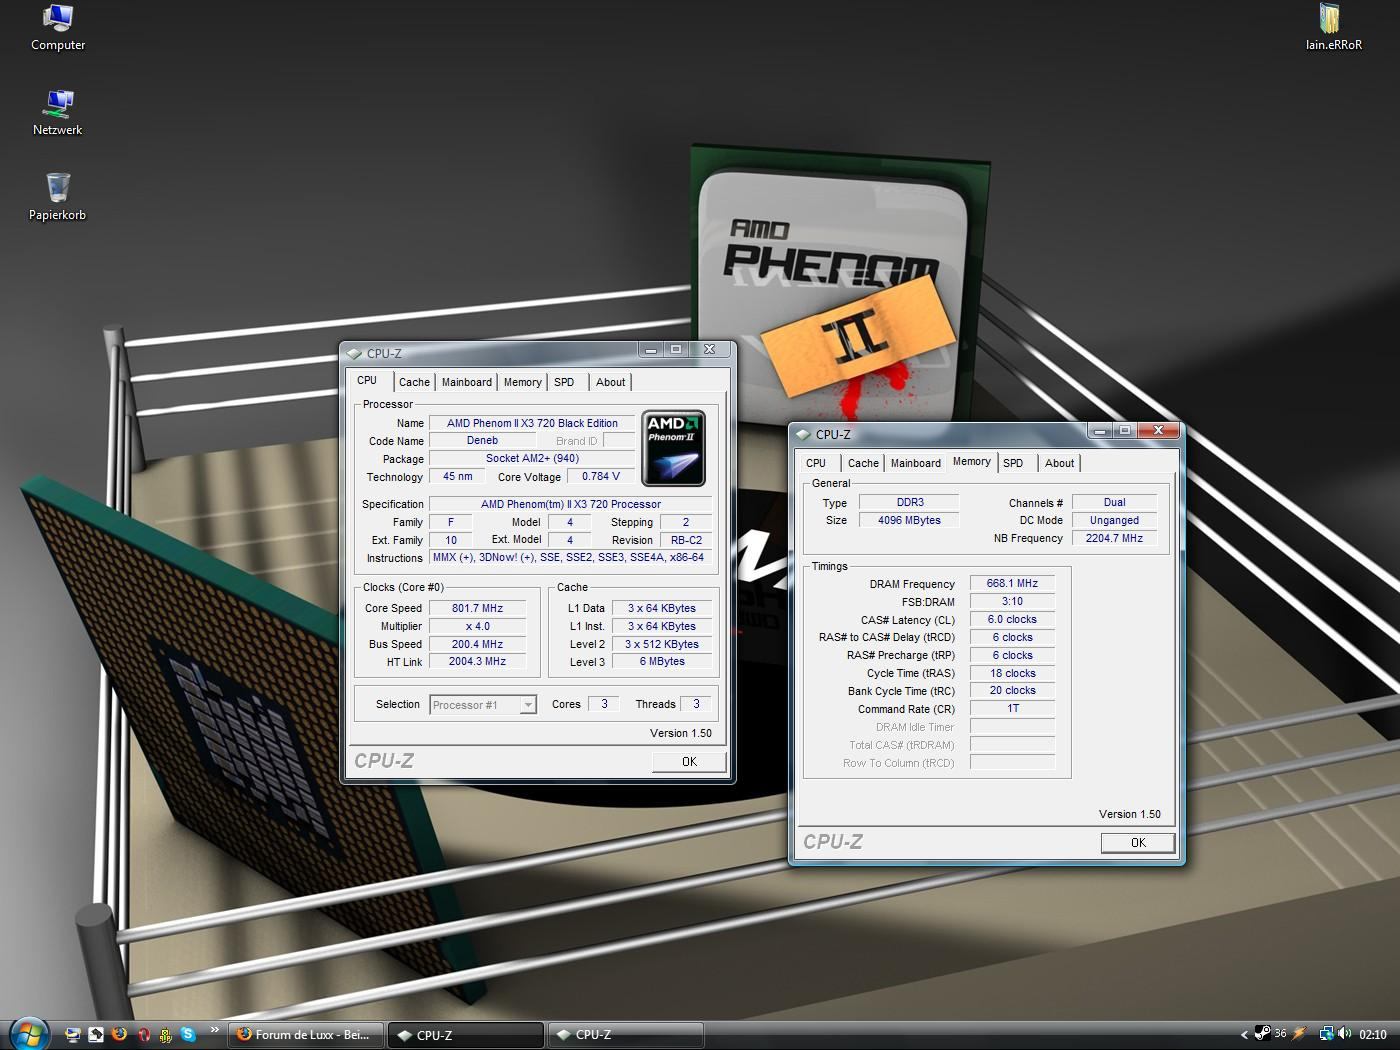Click the taskbar clock showing 02:10
Viewport: 1400px width, 1050px height.
1373,1035
